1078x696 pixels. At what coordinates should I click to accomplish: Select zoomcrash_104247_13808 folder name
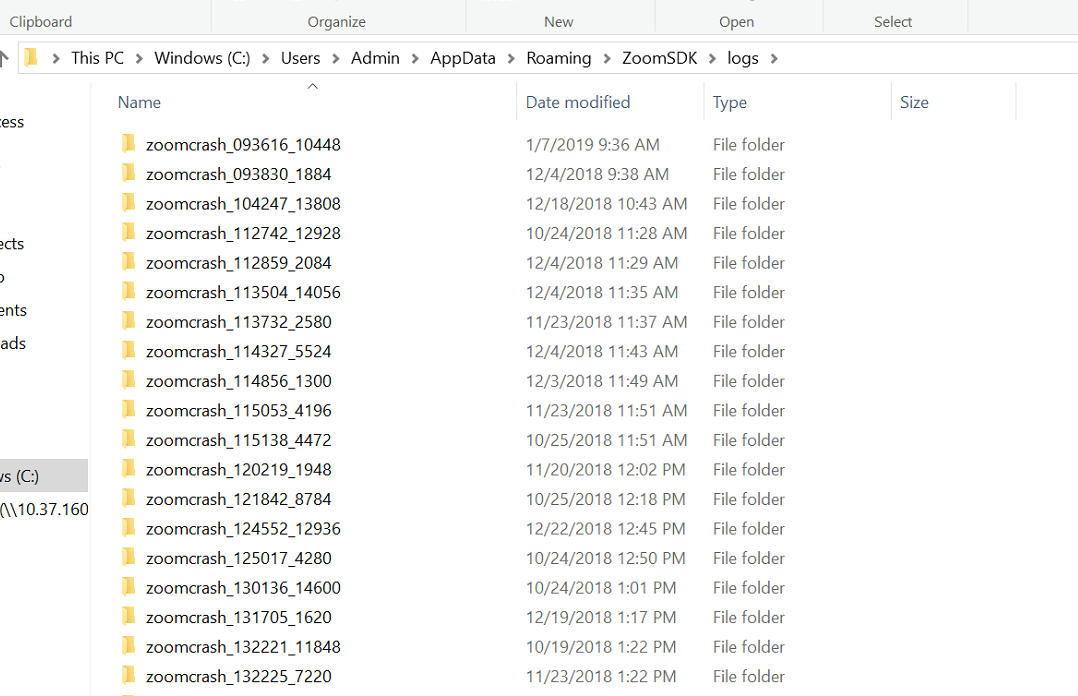(243, 204)
